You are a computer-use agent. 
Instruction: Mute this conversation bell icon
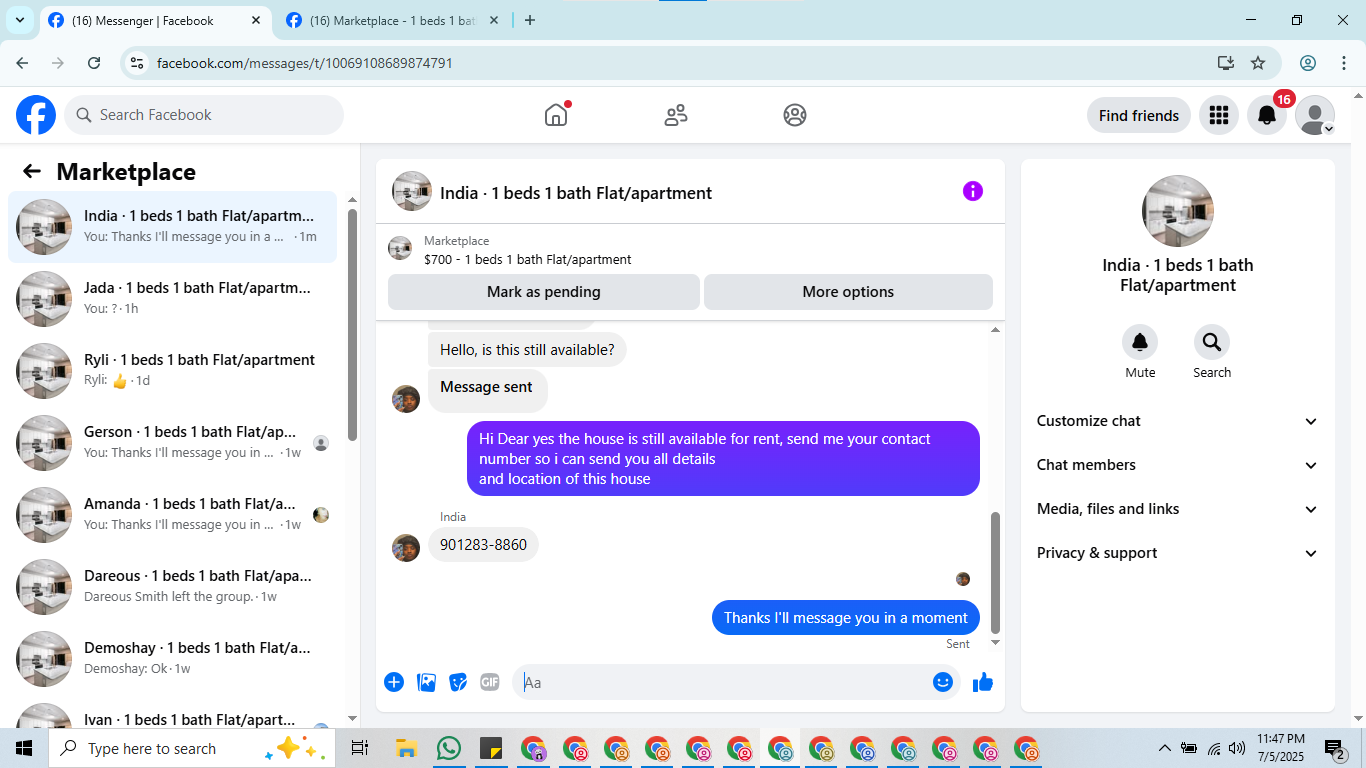[1140, 343]
